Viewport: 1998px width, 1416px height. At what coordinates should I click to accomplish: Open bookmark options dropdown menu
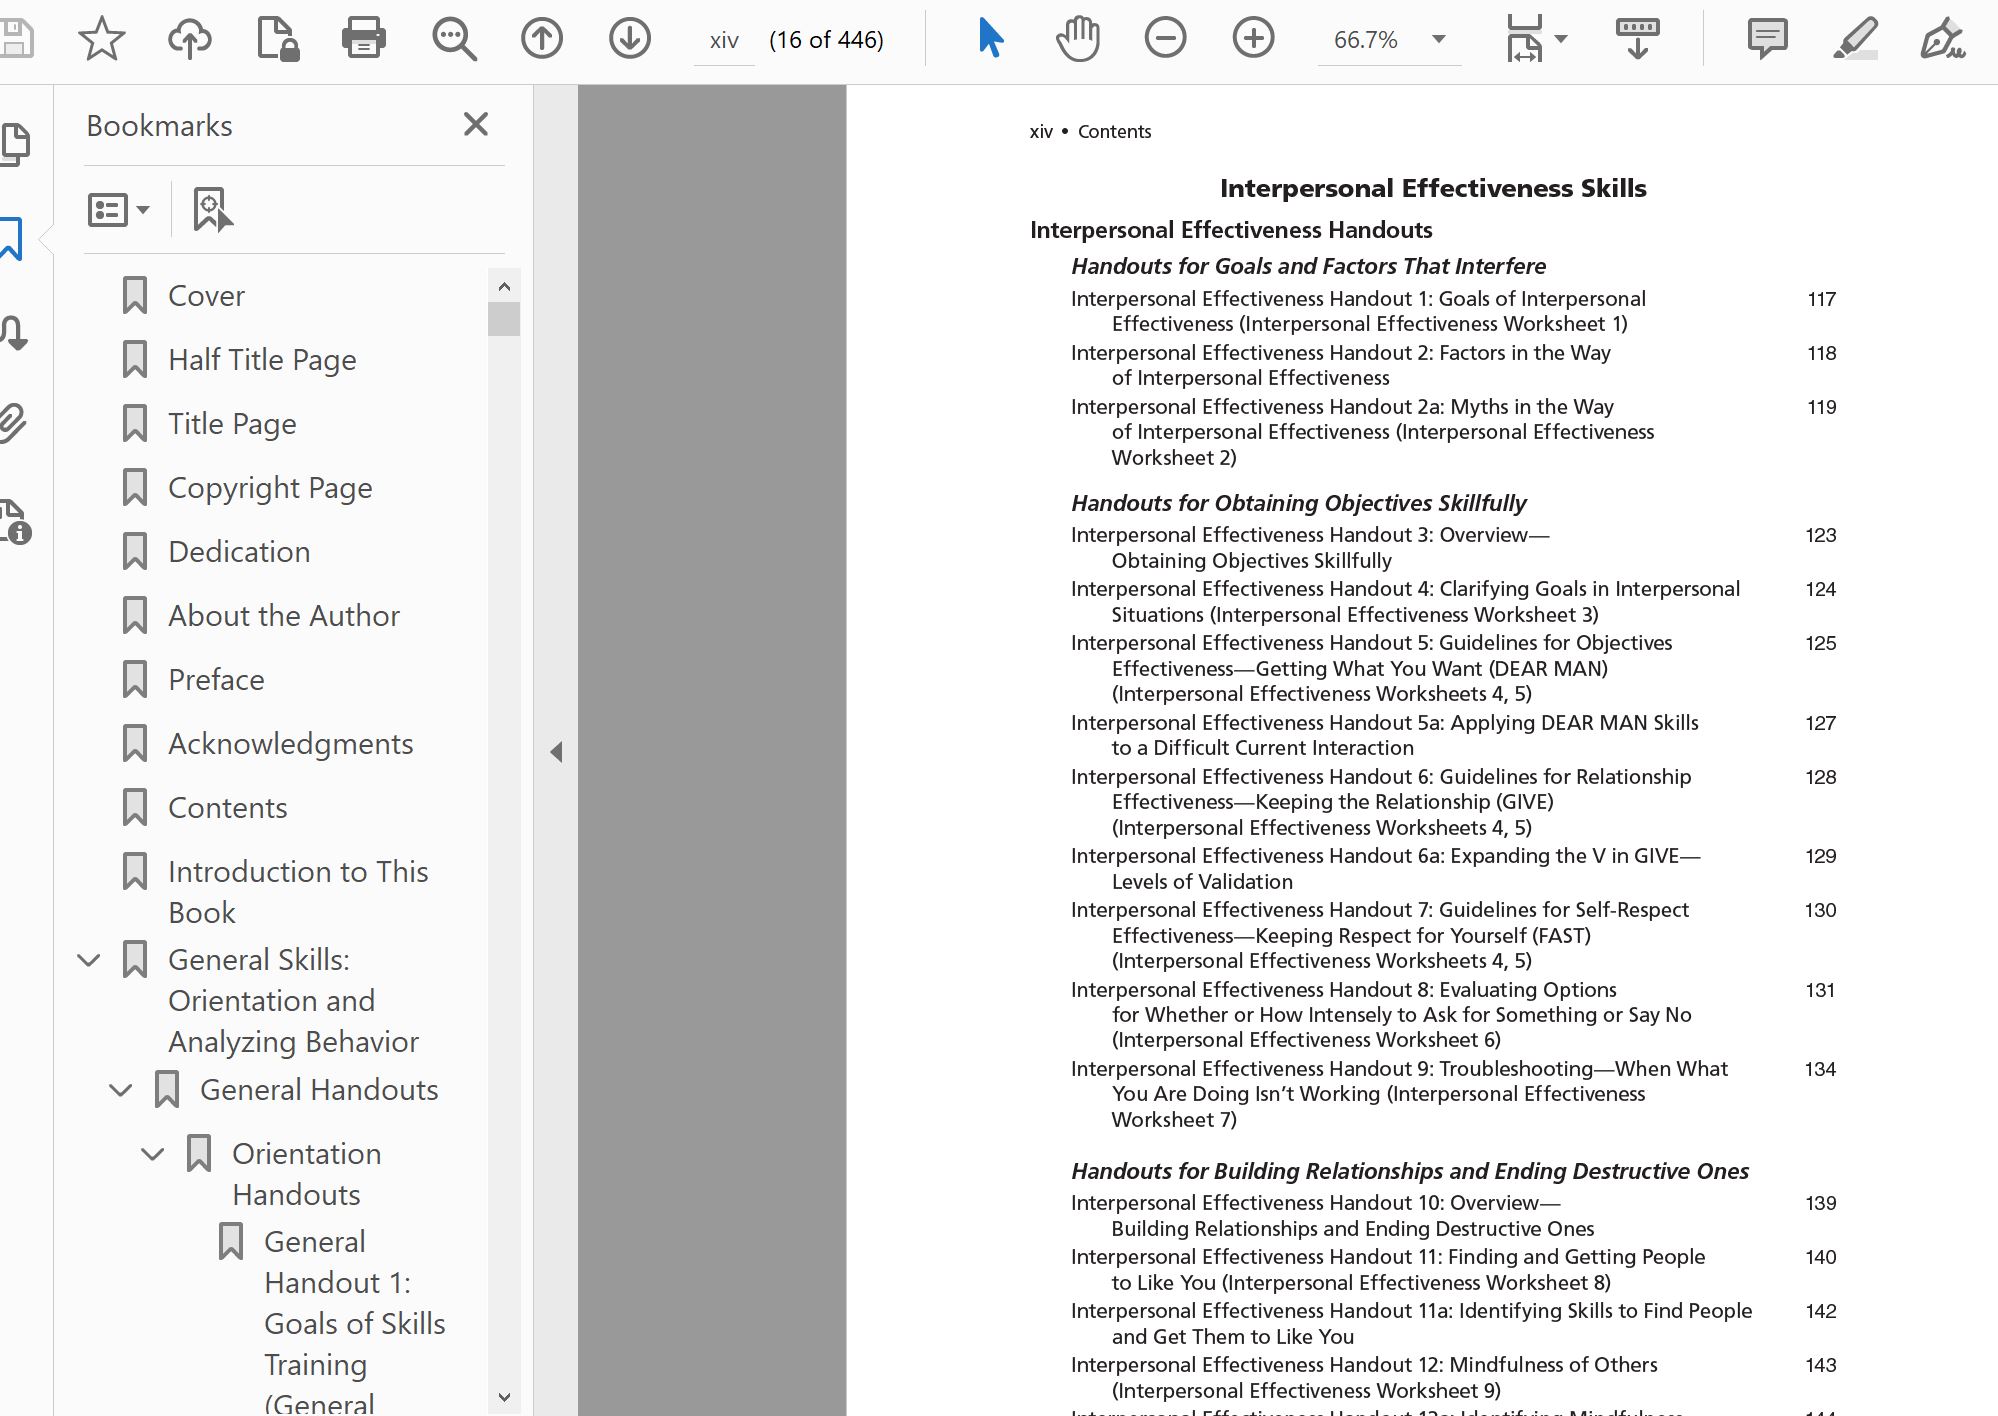[119, 210]
